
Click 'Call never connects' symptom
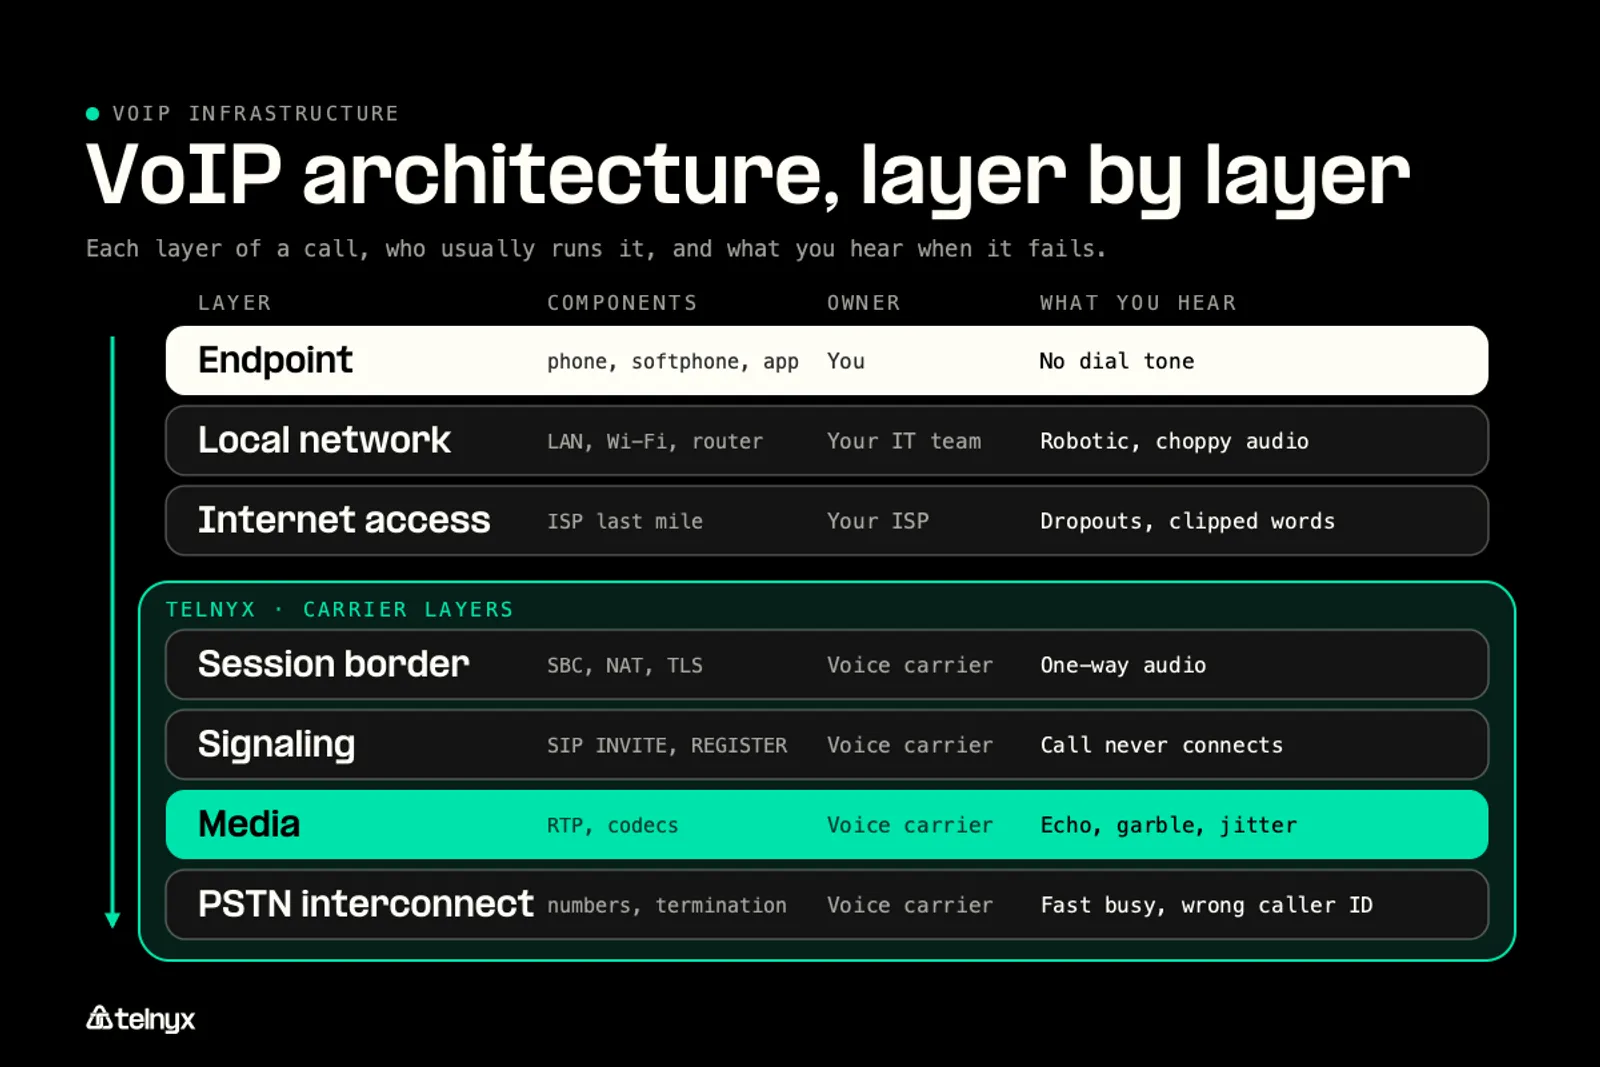[1161, 745]
